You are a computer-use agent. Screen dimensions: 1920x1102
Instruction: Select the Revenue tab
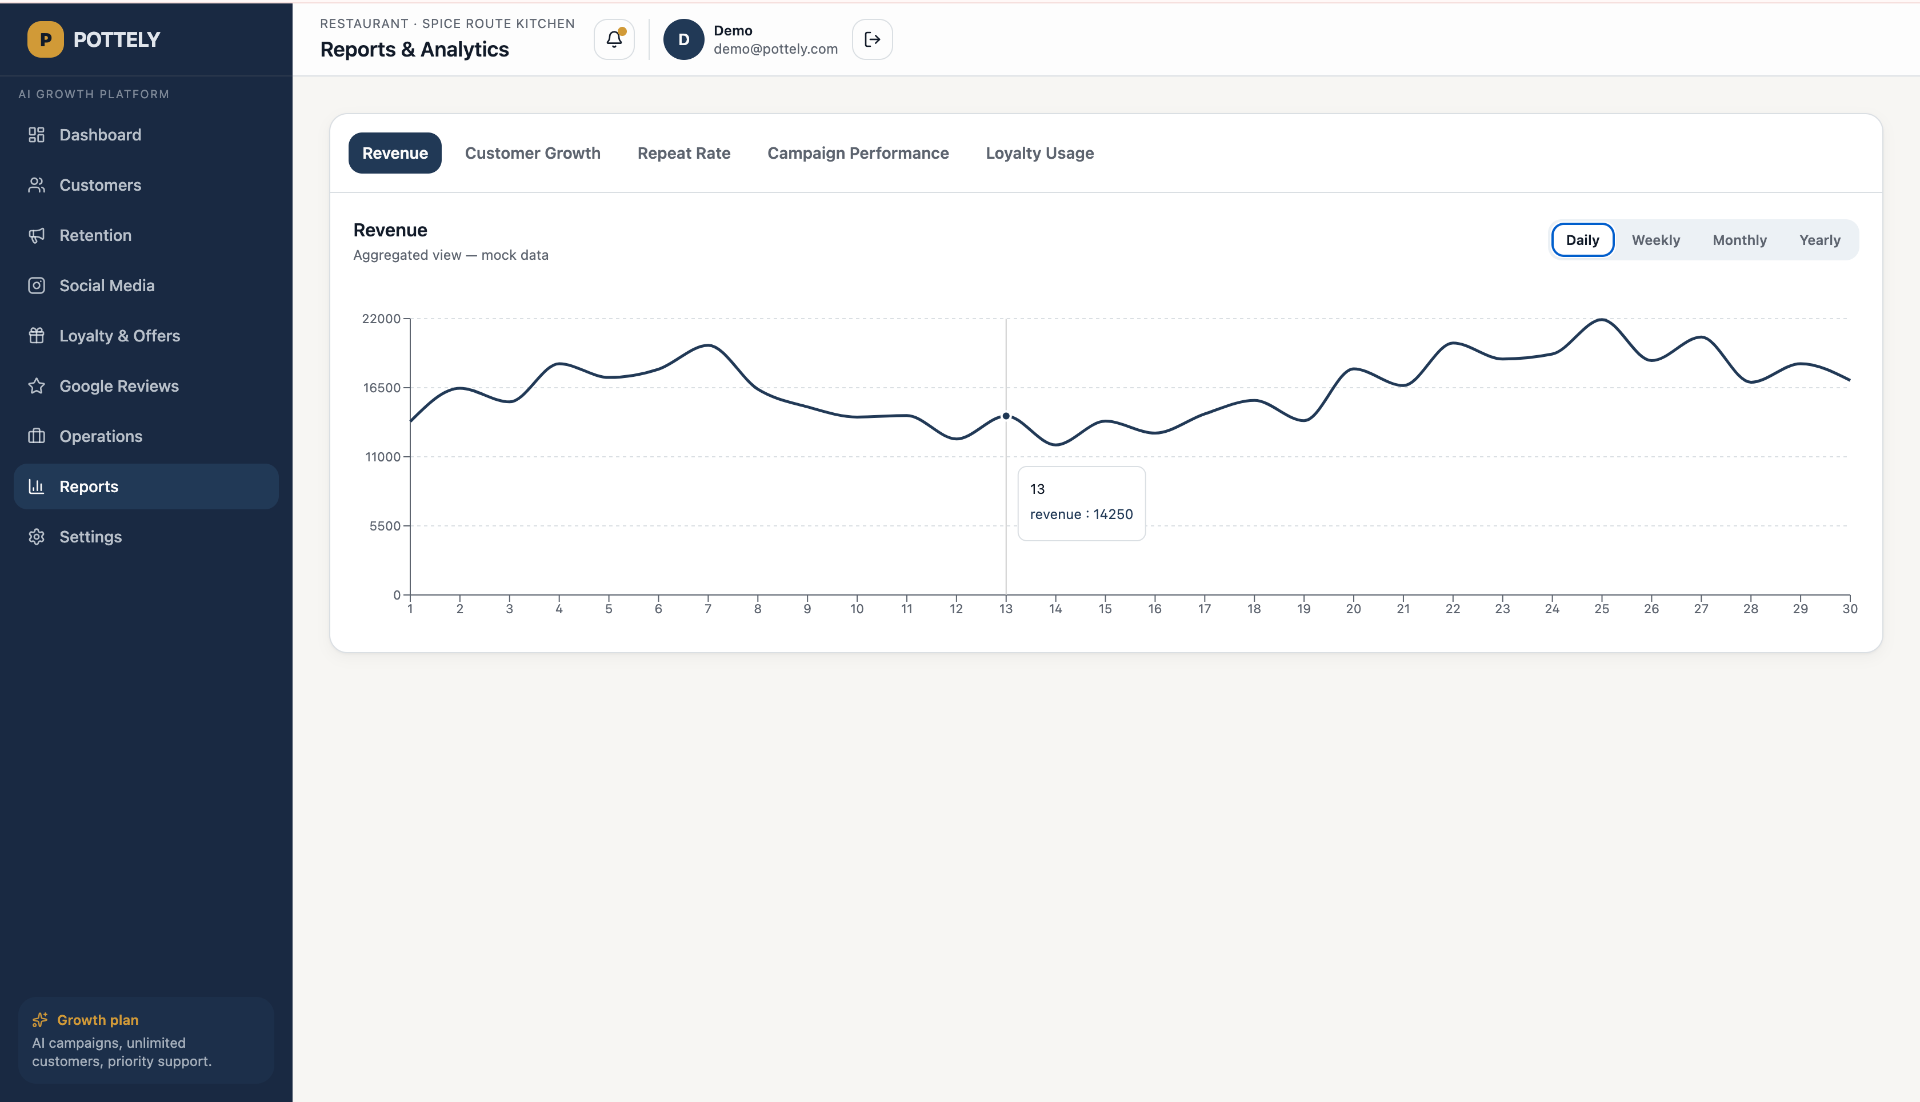click(395, 153)
